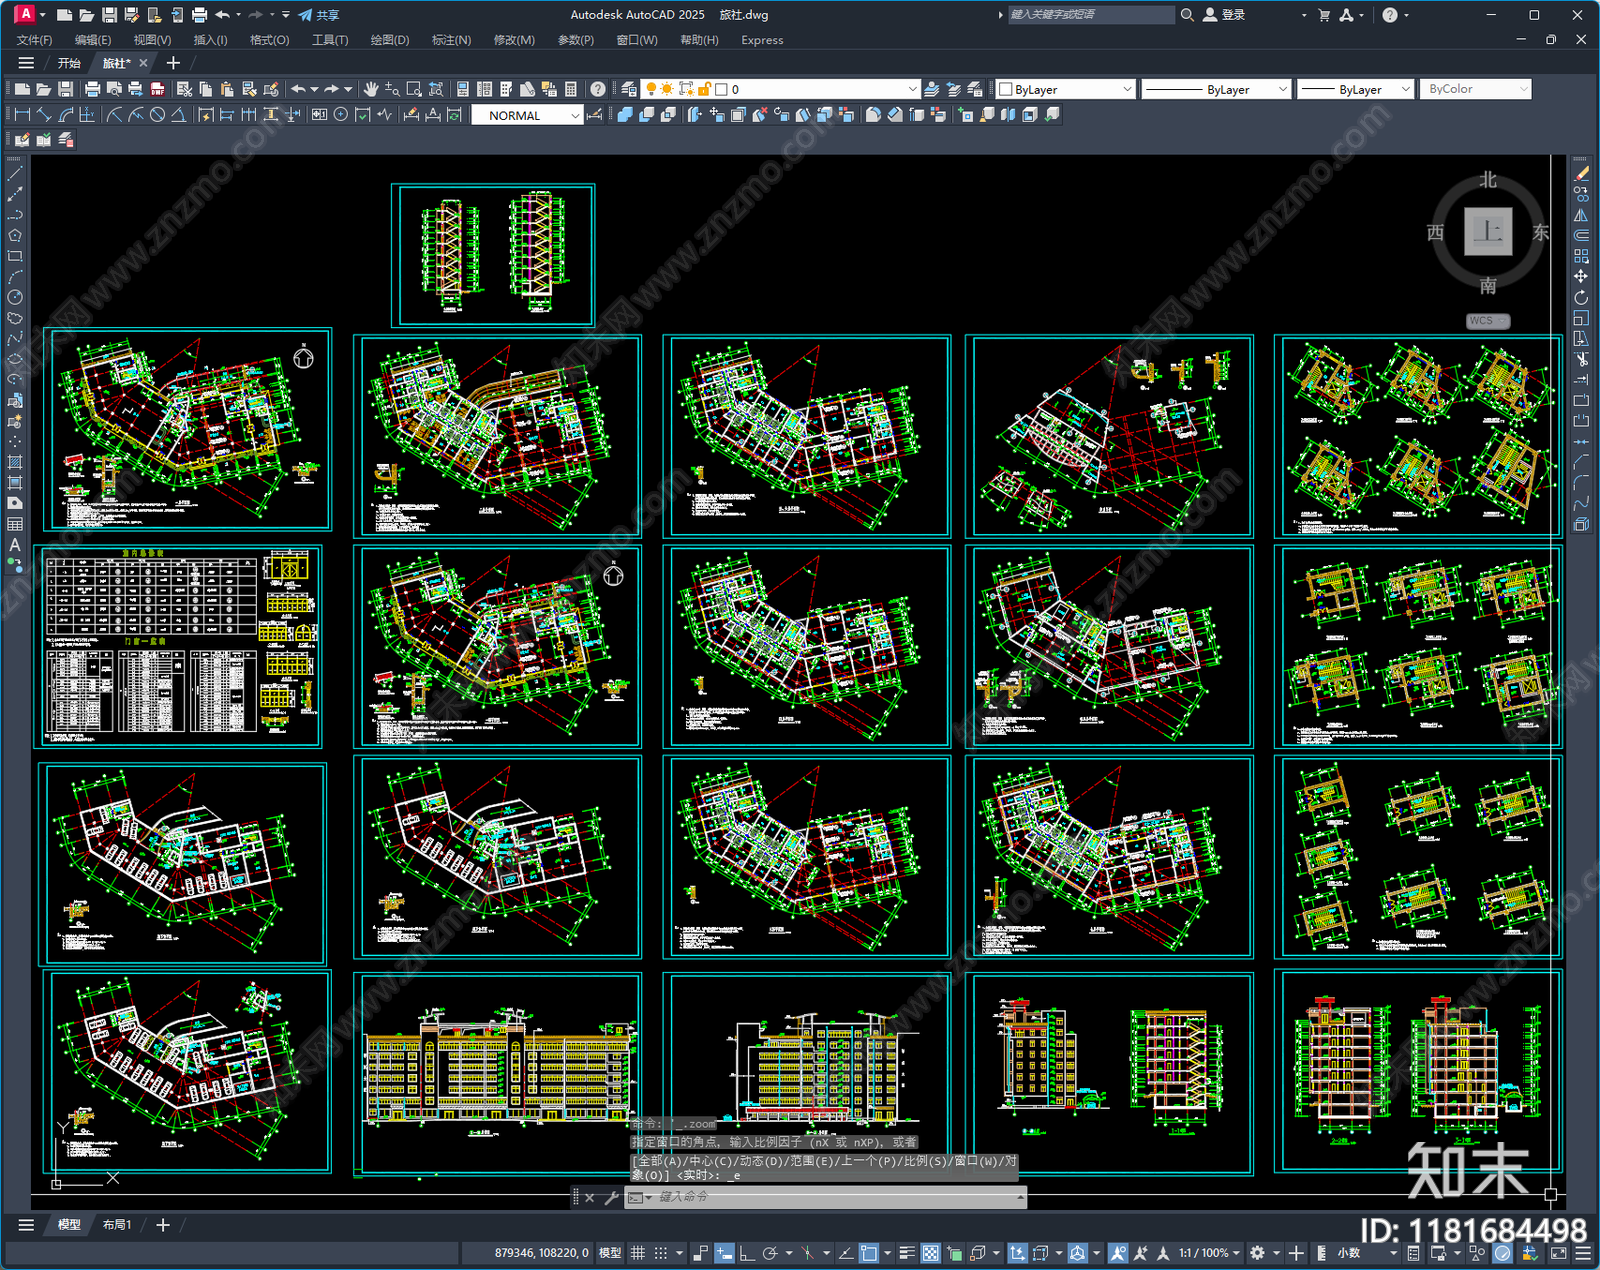Click the Help question mark in toolbar
Viewport: 1600px width, 1270px height.
597,89
